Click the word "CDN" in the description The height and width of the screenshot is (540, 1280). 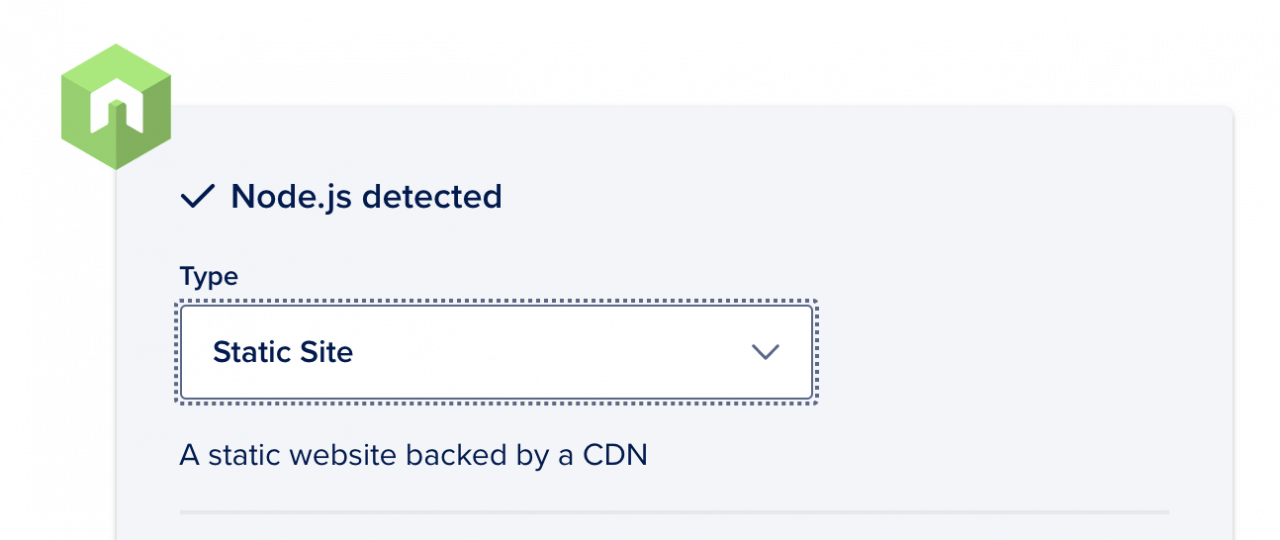coord(616,455)
